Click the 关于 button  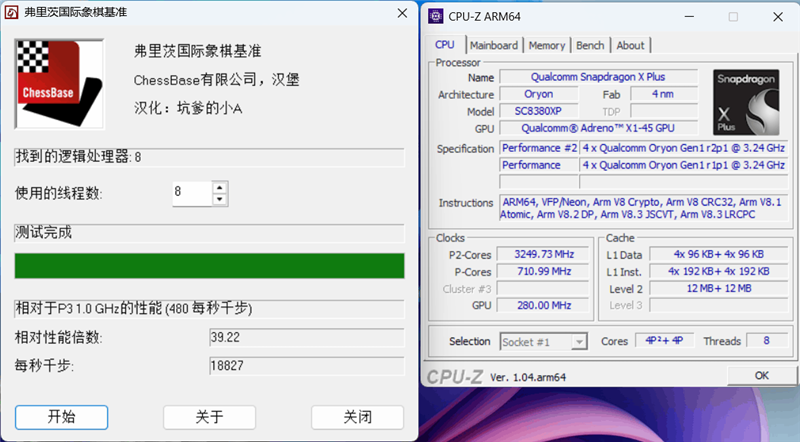(x=209, y=417)
